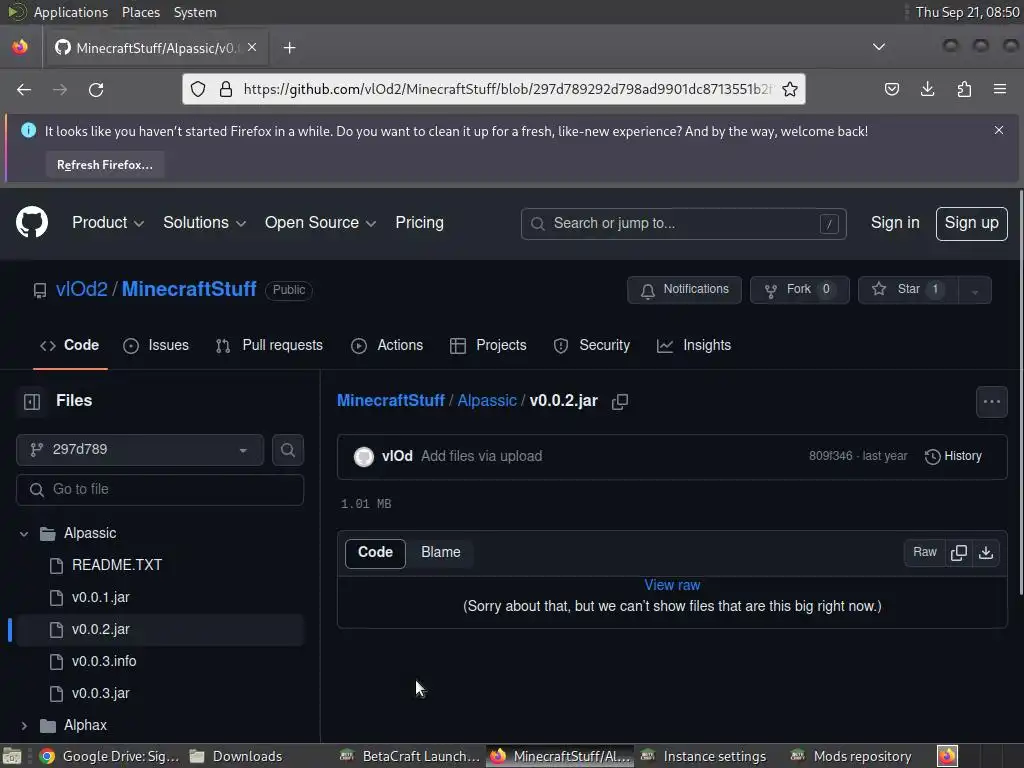
Task: Open the Applications system menu
Action: point(71,12)
